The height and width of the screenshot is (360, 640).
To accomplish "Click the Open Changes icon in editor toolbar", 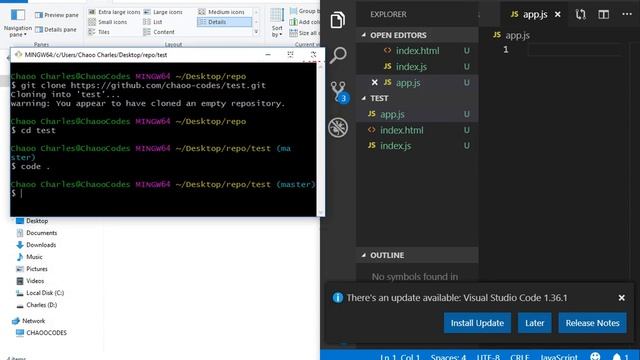I will (x=580, y=15).
